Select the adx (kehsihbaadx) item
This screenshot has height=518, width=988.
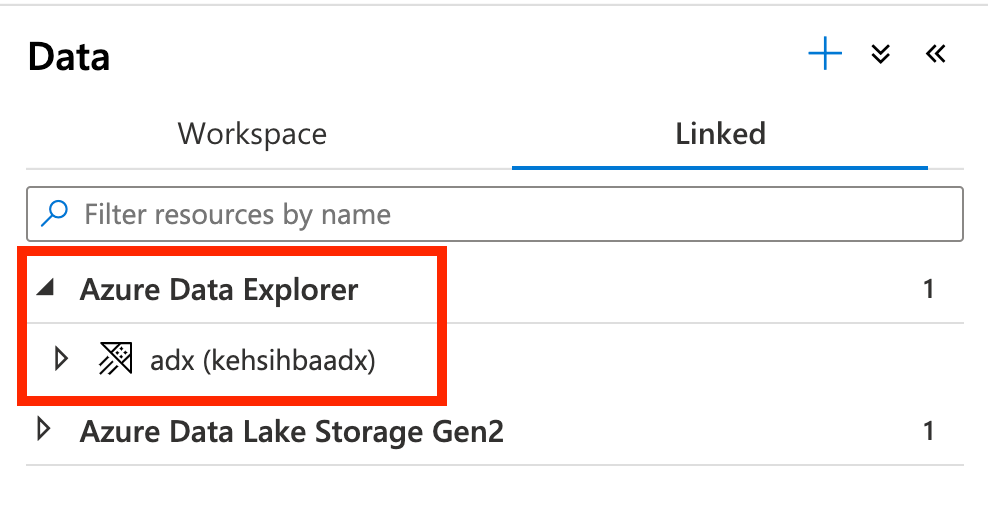tap(262, 360)
